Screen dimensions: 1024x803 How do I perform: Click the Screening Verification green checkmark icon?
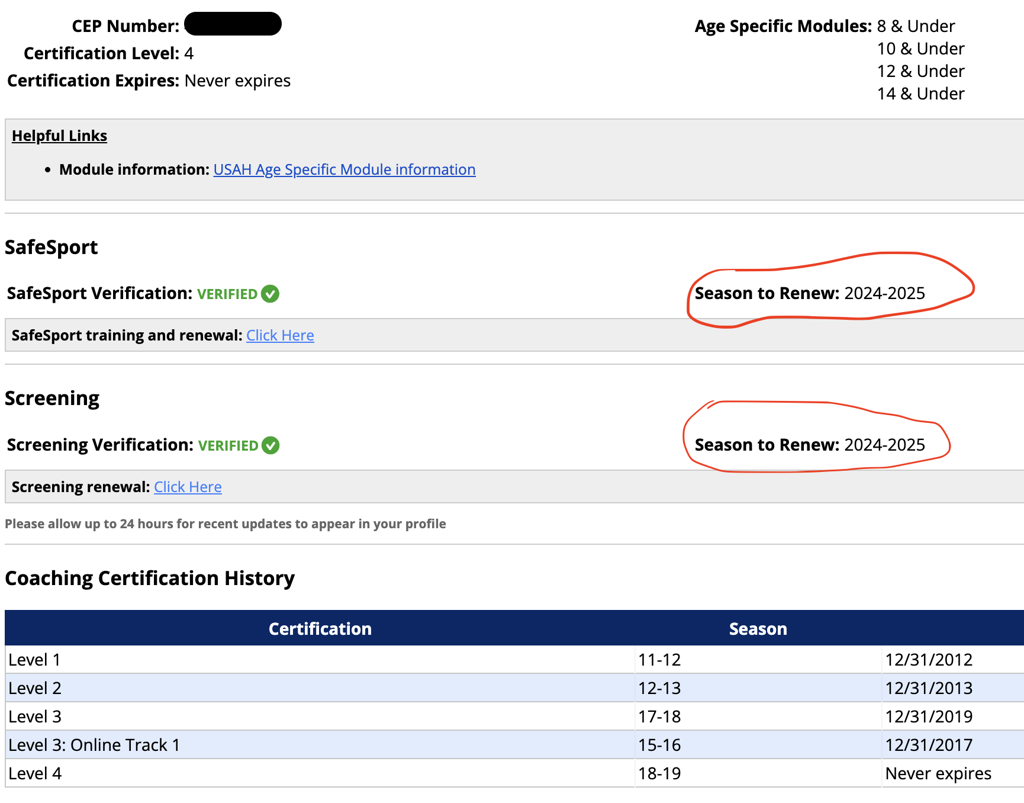tap(270, 445)
